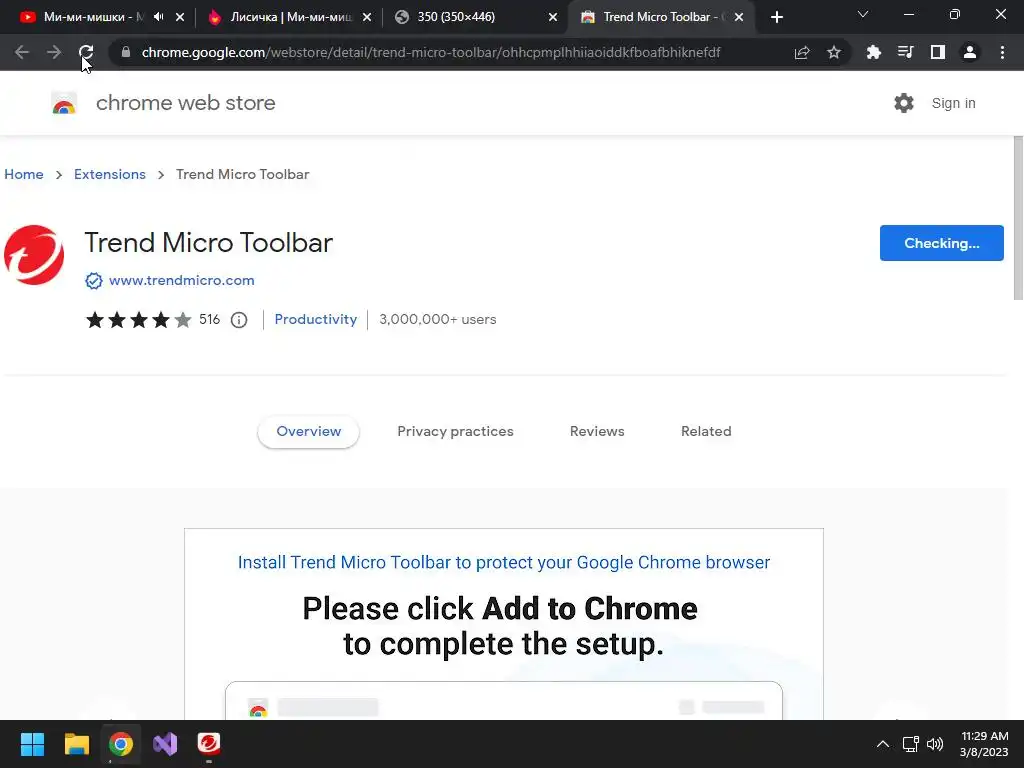
Task: Click the page vertical scrollbar
Action: point(1017,218)
